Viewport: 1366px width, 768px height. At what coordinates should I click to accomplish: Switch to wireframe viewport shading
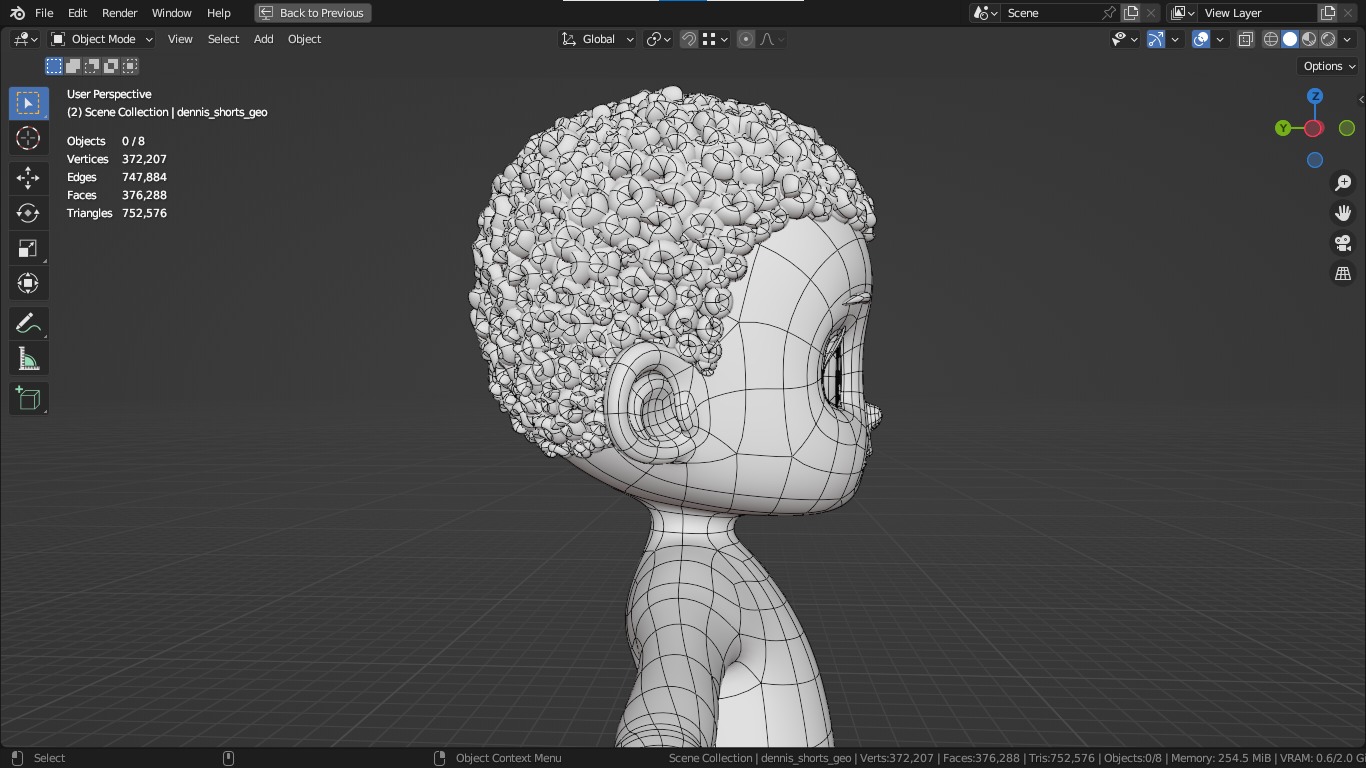(1271, 39)
